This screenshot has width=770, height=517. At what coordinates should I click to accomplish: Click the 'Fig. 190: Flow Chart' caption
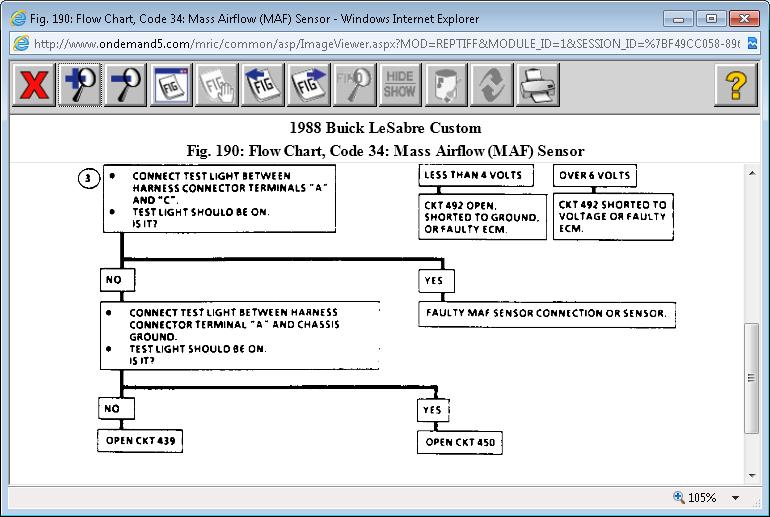tap(385, 150)
